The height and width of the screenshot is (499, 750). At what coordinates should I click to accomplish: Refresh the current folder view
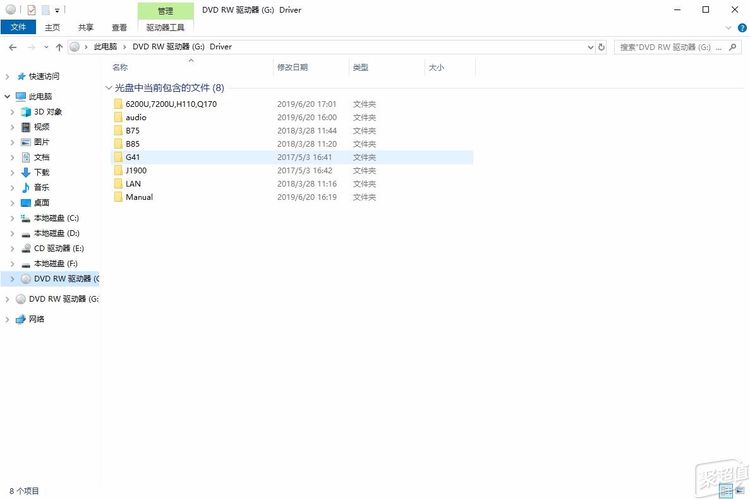coord(601,47)
